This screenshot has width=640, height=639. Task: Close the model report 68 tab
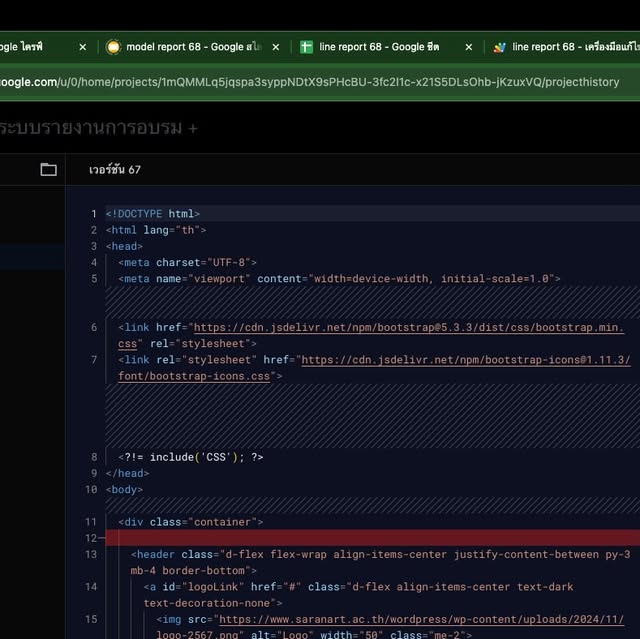coord(276,47)
